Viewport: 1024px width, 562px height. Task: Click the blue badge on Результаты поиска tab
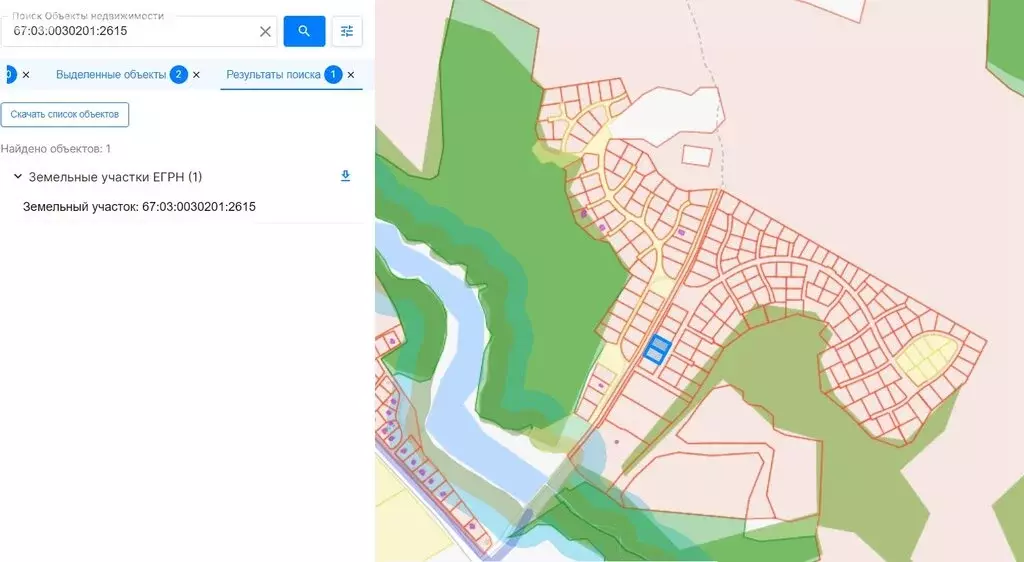[x=333, y=75]
